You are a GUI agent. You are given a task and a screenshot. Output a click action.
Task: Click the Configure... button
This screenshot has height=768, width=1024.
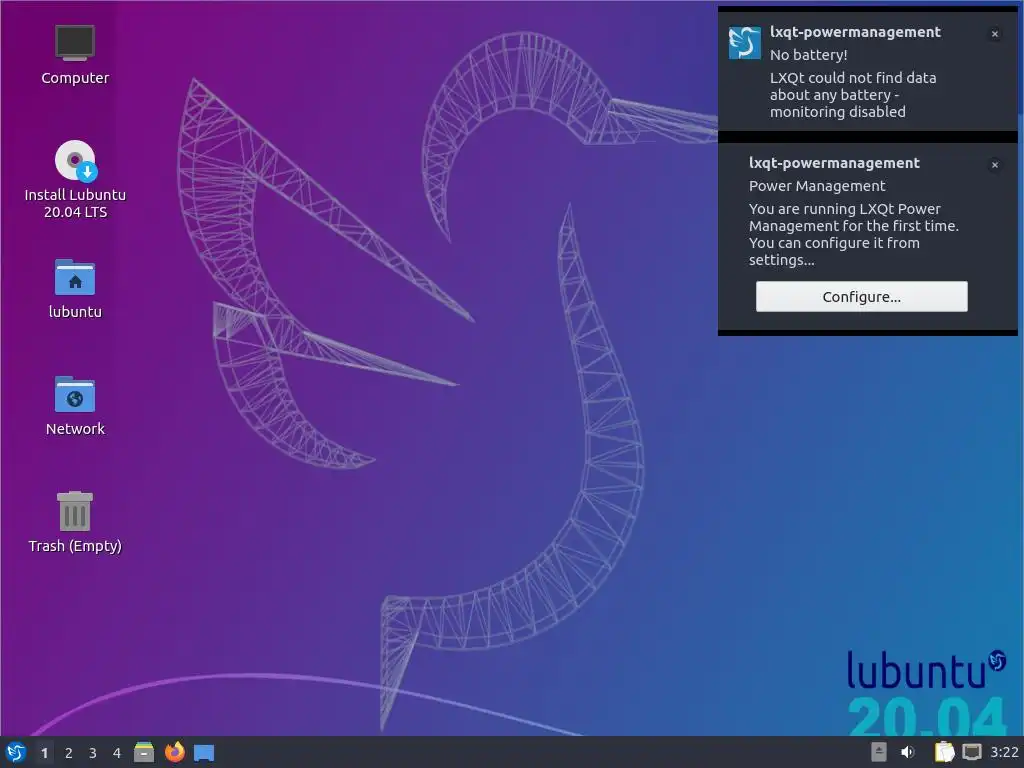861,296
